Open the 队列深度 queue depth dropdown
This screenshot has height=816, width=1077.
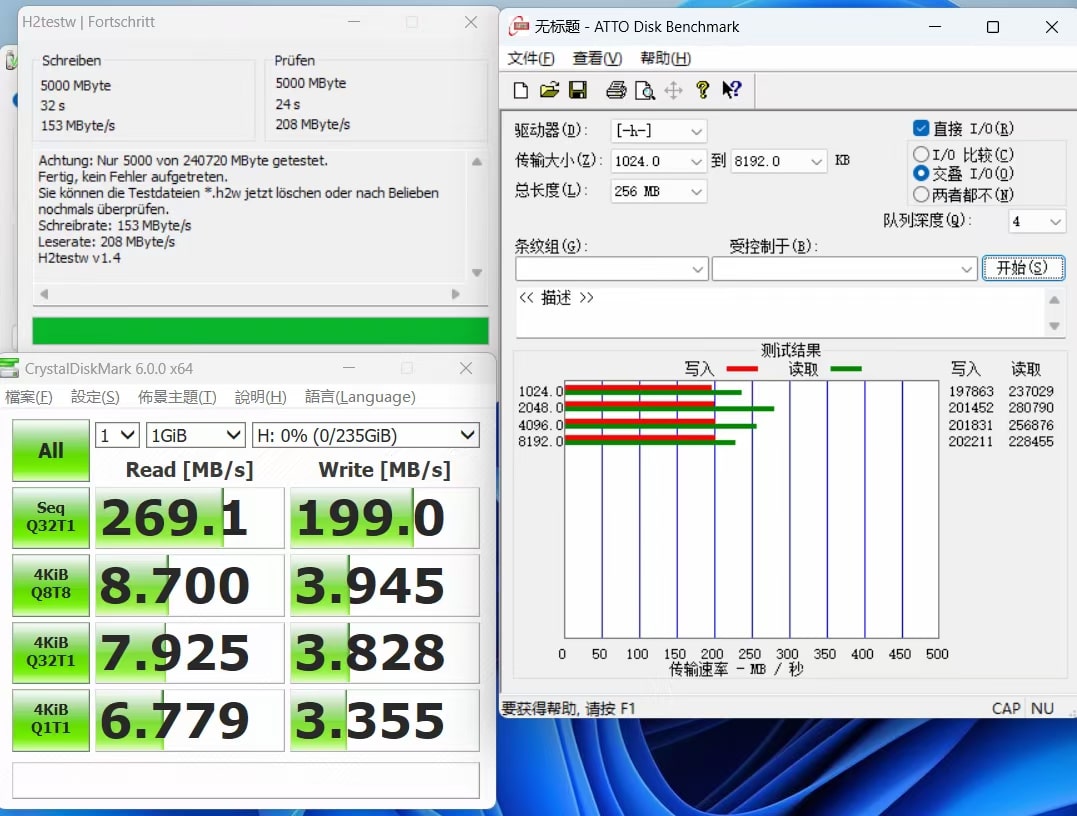tap(1036, 221)
